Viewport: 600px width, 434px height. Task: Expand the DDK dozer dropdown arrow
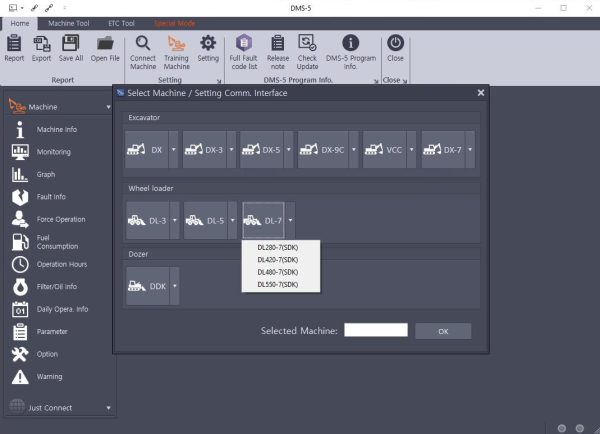(175, 286)
